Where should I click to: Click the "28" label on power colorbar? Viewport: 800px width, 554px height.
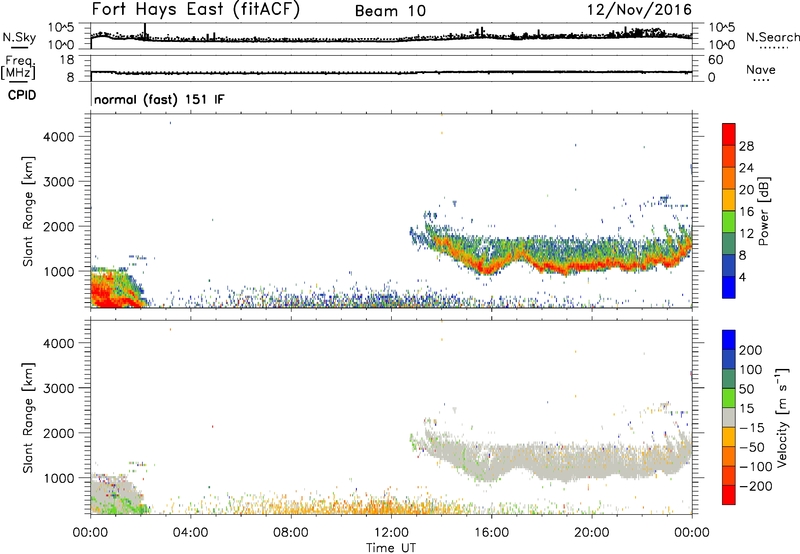746,146
